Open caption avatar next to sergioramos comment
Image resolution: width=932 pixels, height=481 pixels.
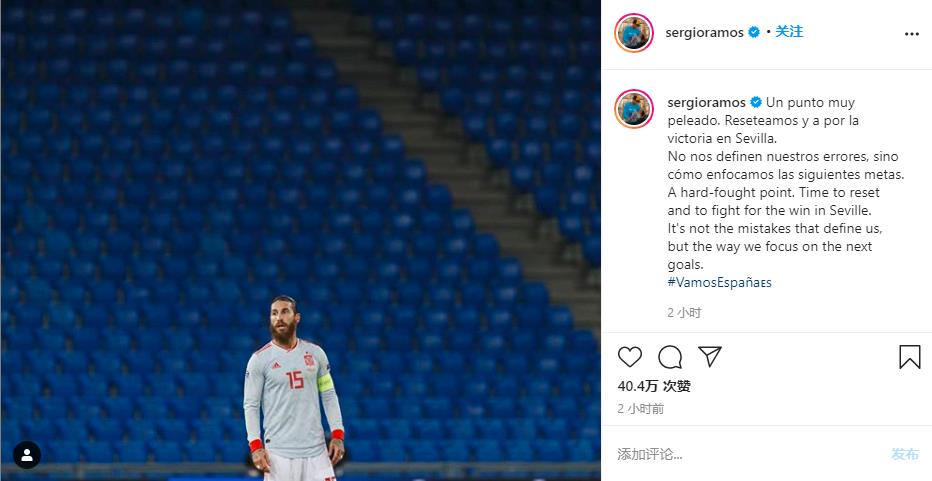(634, 109)
